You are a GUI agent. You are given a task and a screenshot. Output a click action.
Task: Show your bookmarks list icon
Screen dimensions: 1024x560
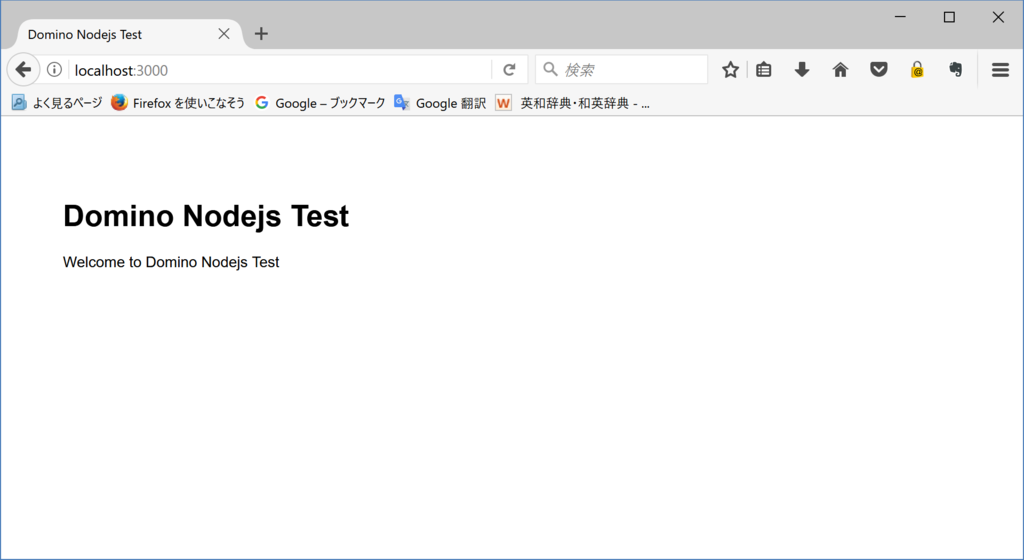[763, 70]
